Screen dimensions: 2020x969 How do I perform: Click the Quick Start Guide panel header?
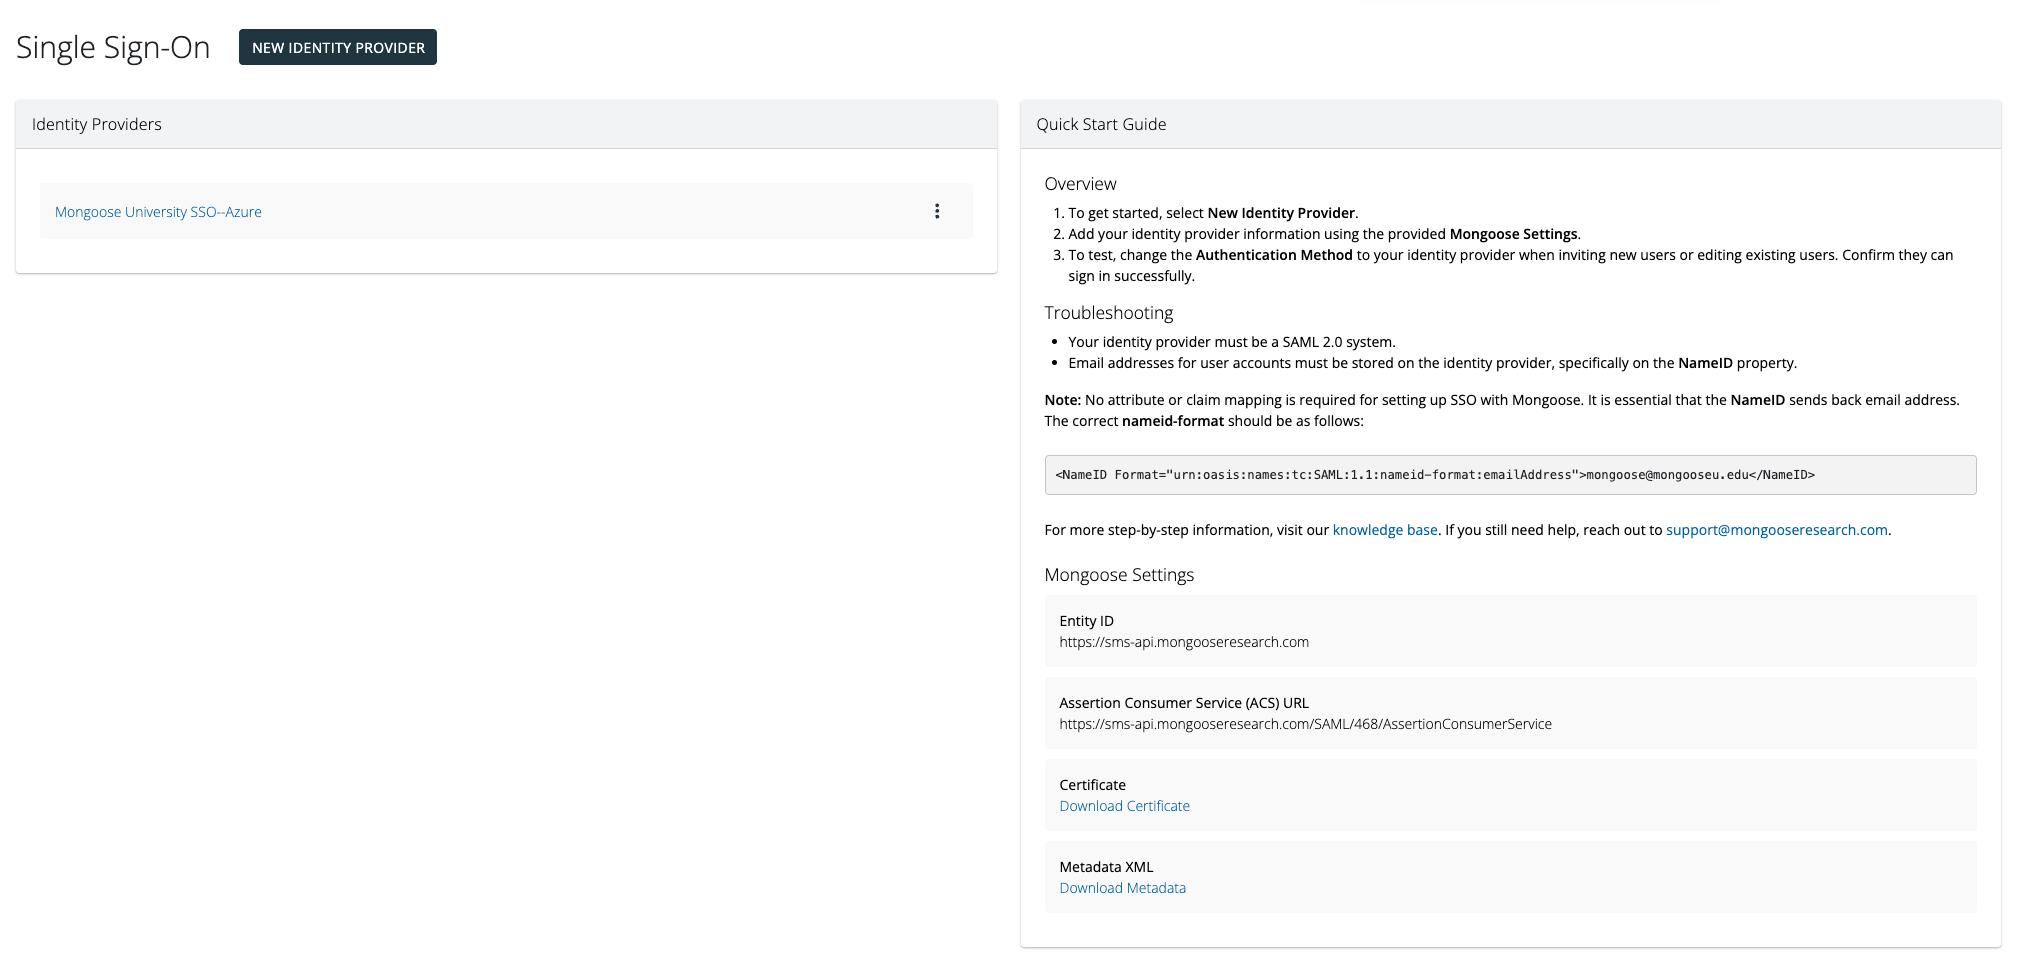(x=1101, y=124)
